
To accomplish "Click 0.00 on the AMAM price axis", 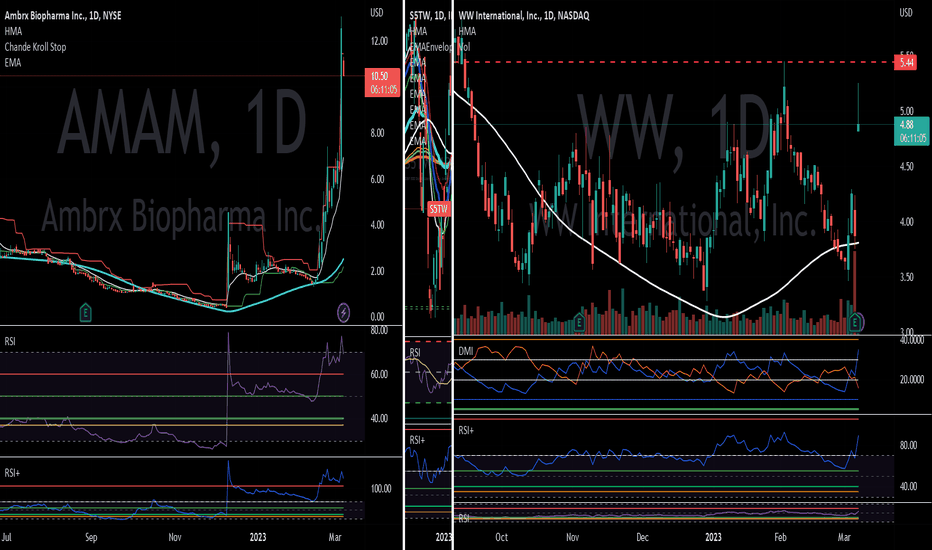I will 377,317.
